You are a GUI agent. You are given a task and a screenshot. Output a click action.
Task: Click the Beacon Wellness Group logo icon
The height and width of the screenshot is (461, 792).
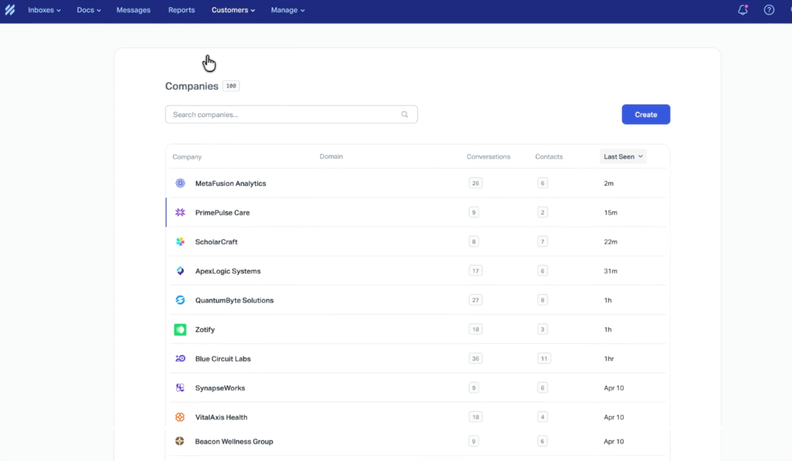(x=180, y=441)
